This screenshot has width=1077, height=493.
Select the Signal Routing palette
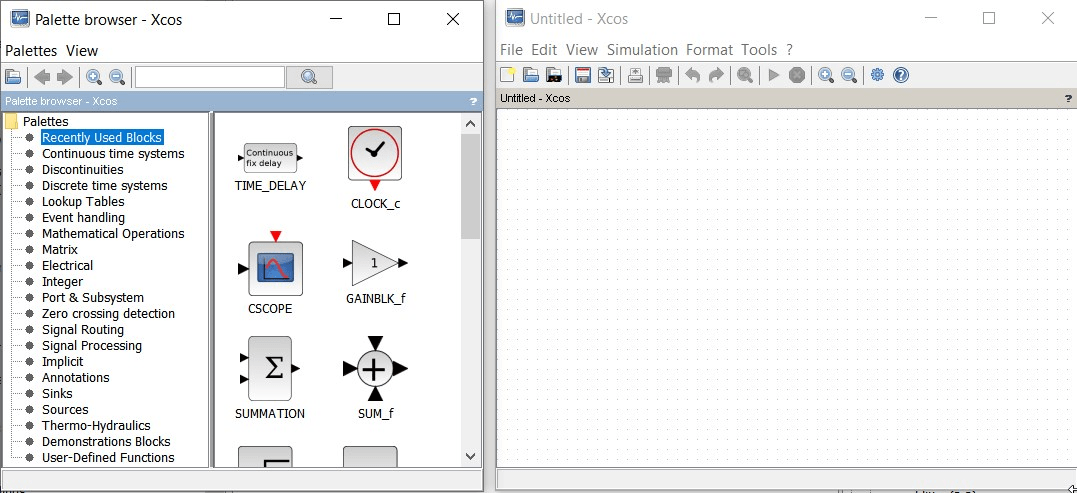click(x=83, y=330)
